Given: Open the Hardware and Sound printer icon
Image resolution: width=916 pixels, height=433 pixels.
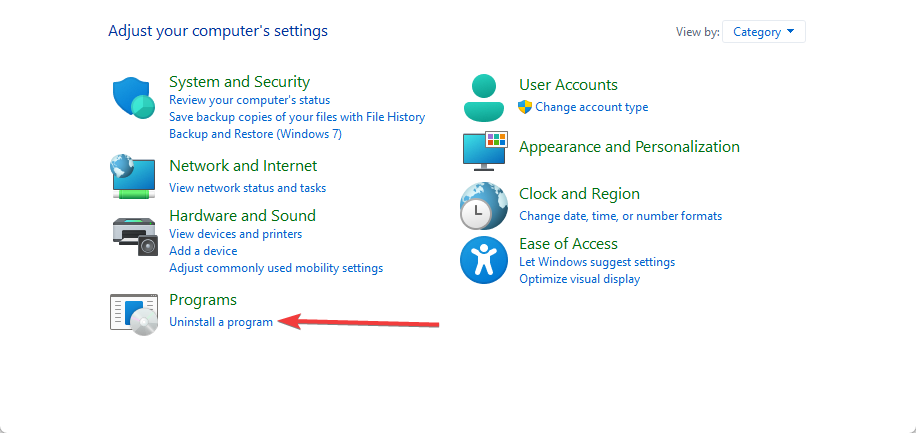Looking at the screenshot, I should pos(135,236).
